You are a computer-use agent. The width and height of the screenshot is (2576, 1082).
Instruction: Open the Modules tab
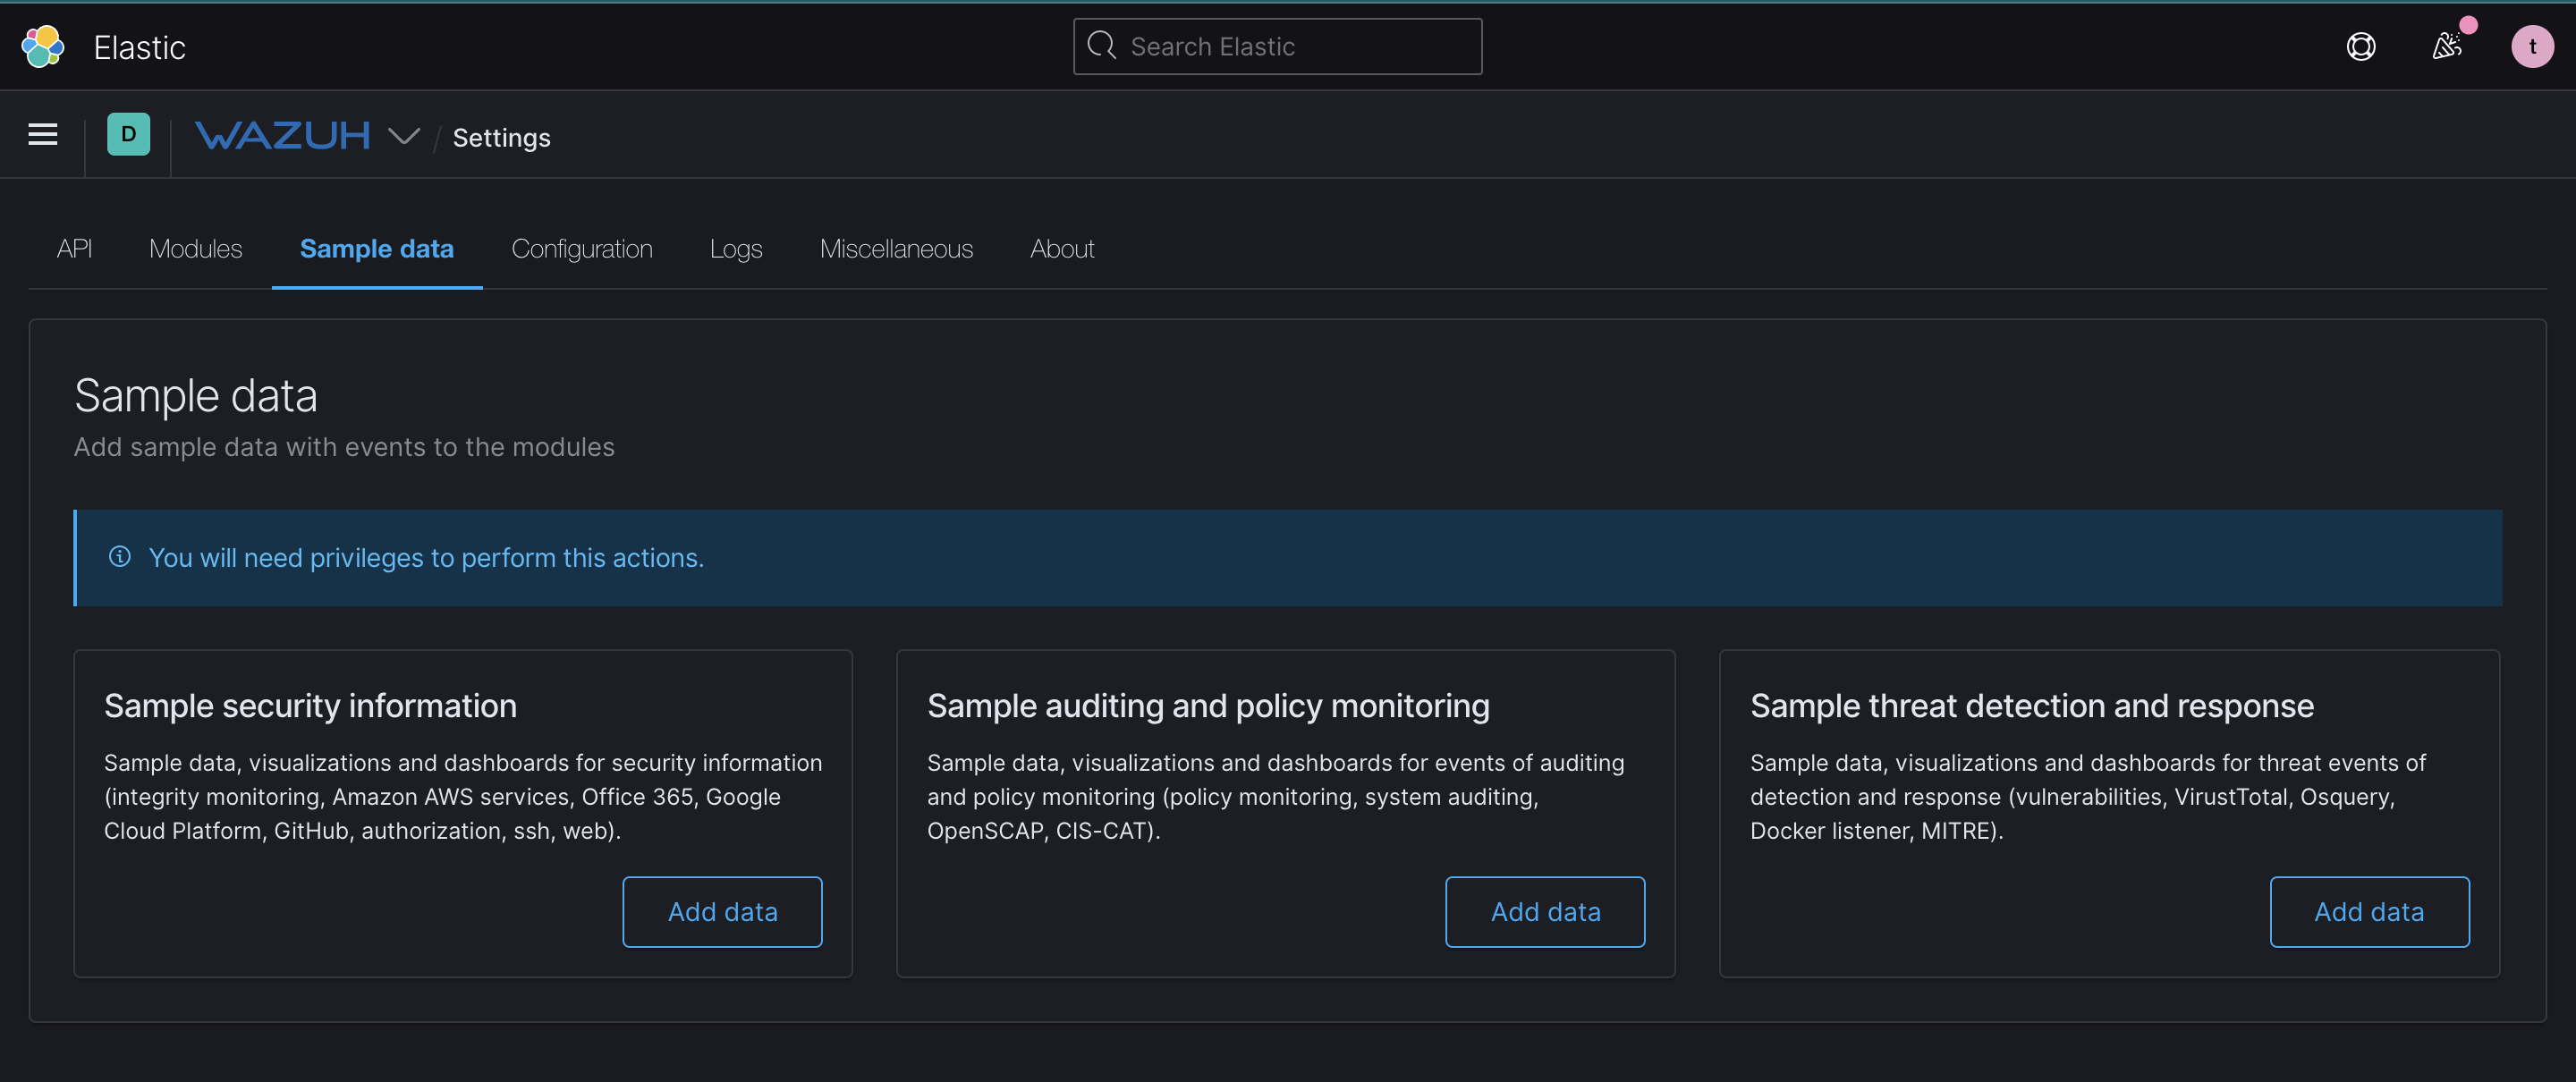point(196,249)
